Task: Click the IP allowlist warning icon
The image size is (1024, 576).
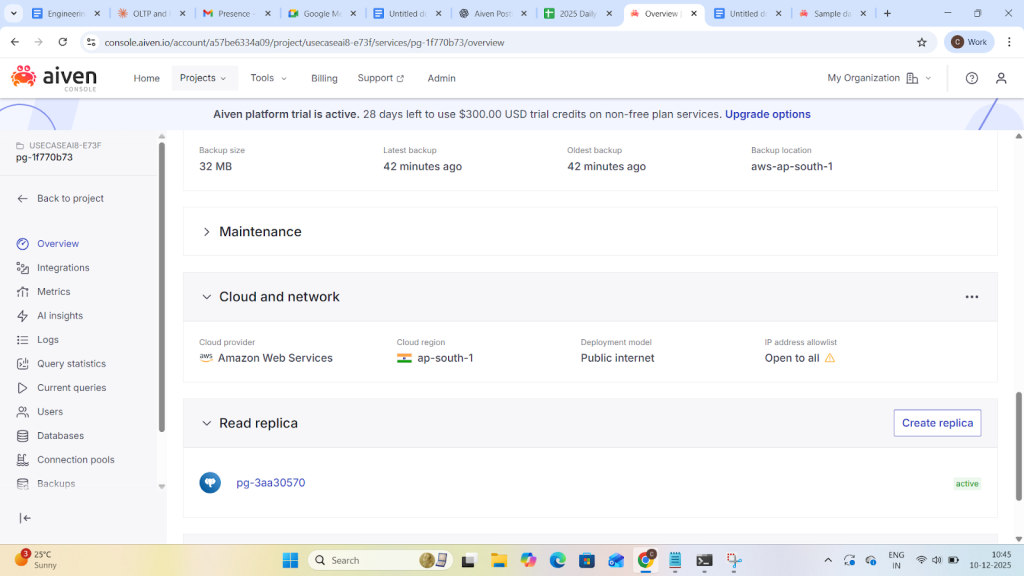Action: tap(830, 358)
